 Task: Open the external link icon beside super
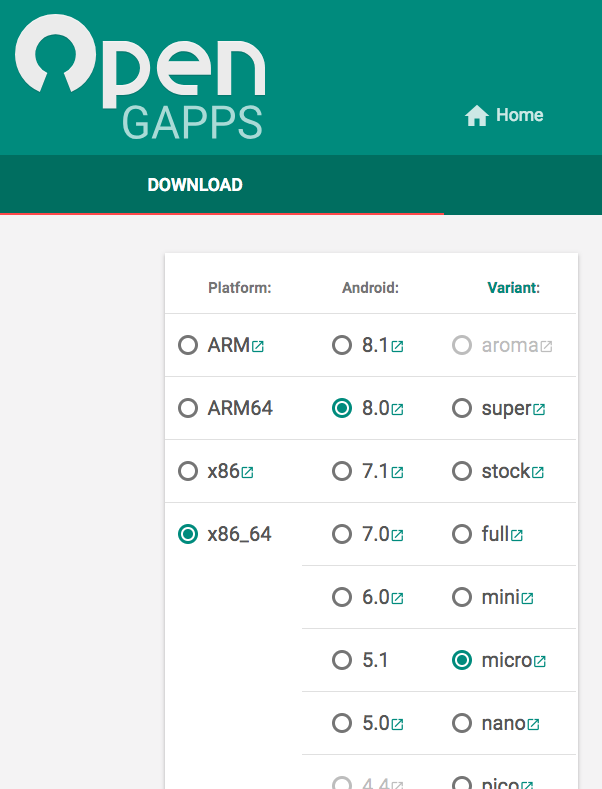[539, 410]
